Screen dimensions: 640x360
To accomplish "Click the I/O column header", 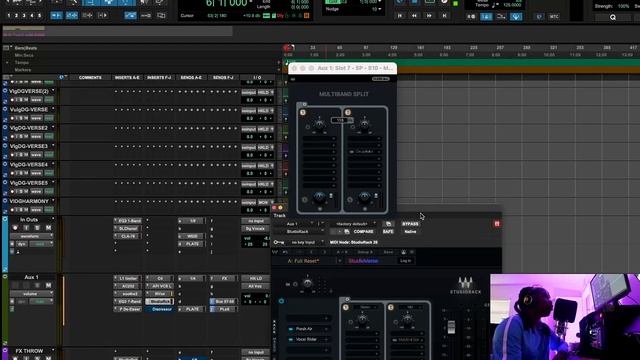I will [257, 78].
